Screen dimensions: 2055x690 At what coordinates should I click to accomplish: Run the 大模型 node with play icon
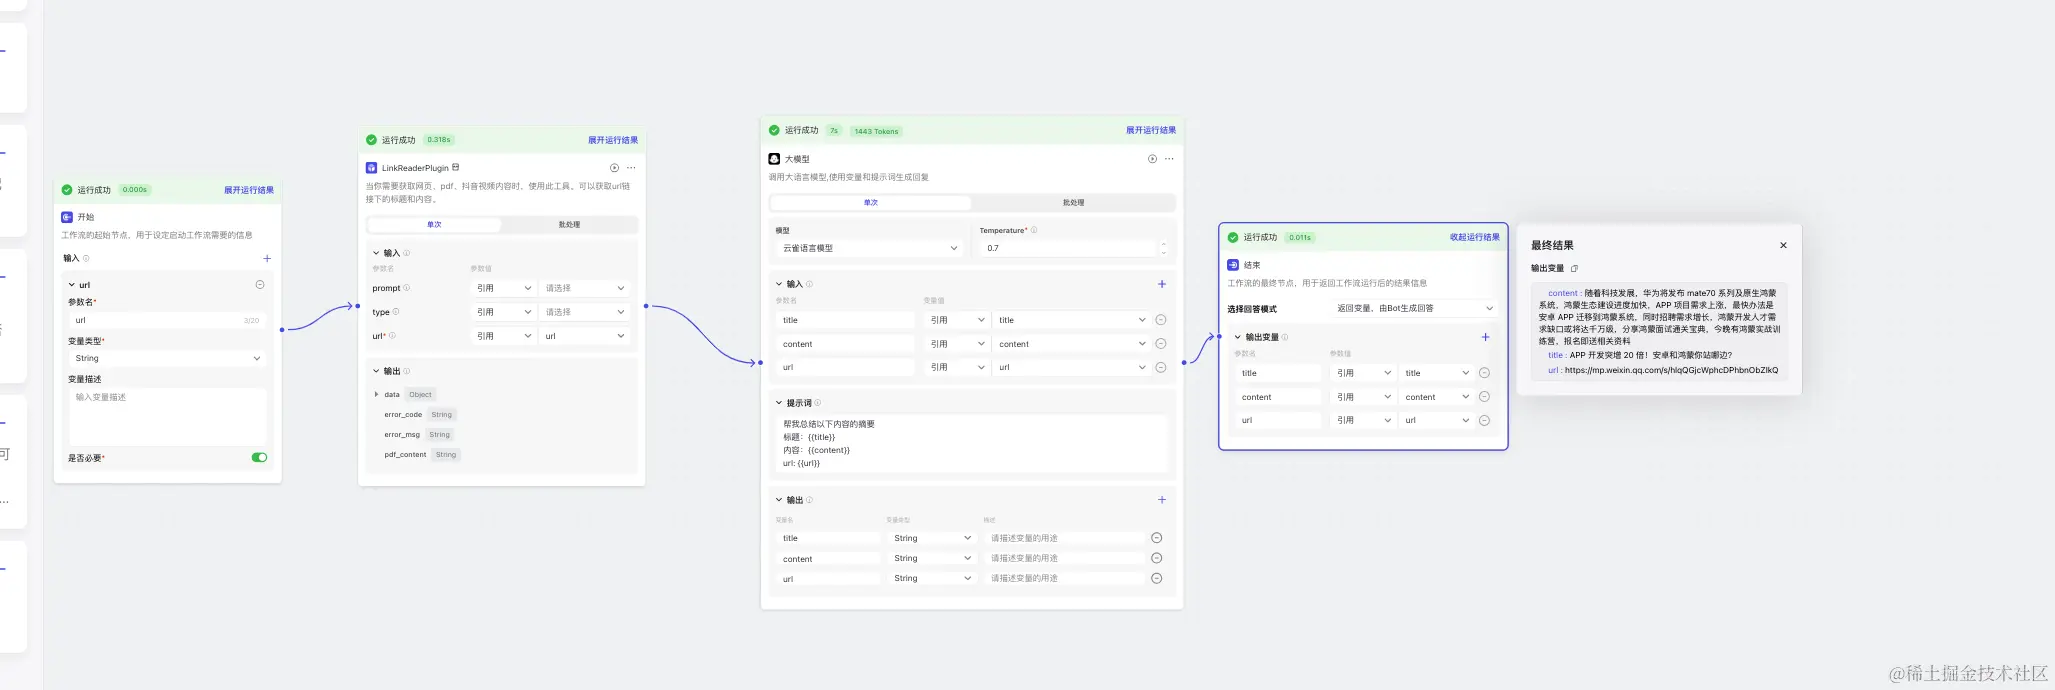click(1152, 159)
